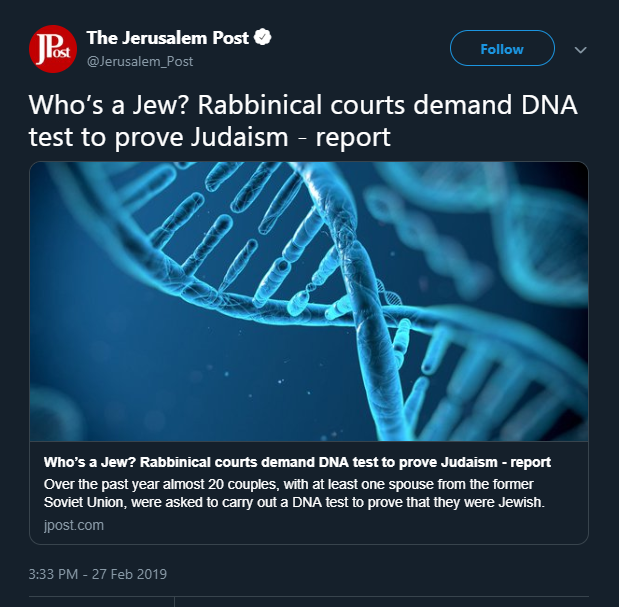Click the summary line starting "Soviet Union, were asked"
Image resolution: width=619 pixels, height=607 pixels.
coord(294,502)
